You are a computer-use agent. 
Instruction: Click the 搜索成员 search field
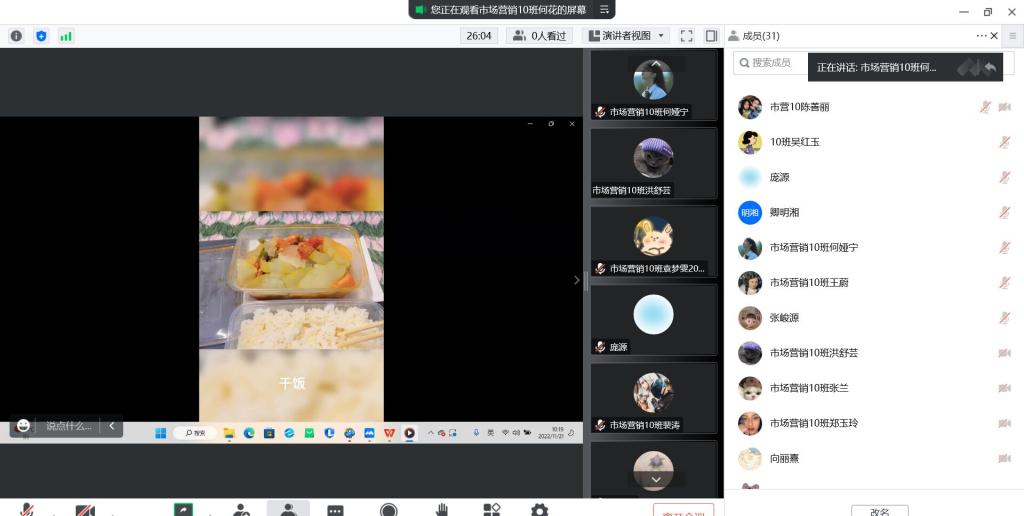[x=770, y=63]
